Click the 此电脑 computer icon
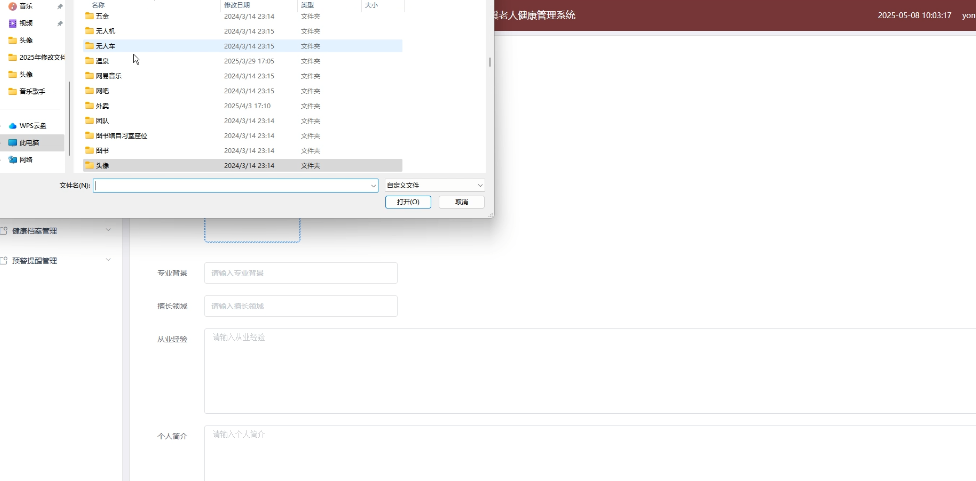This screenshot has width=976, height=481. click(x=12, y=142)
